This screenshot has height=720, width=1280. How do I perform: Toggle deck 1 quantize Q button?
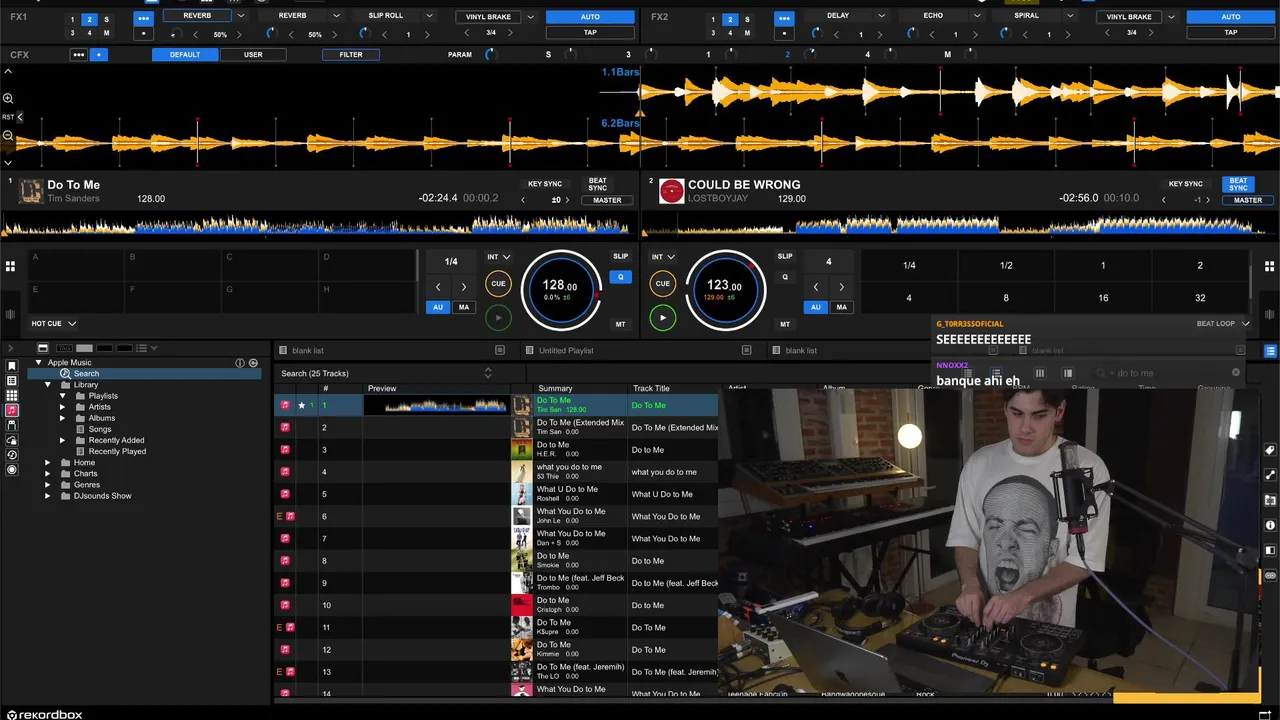(x=620, y=277)
